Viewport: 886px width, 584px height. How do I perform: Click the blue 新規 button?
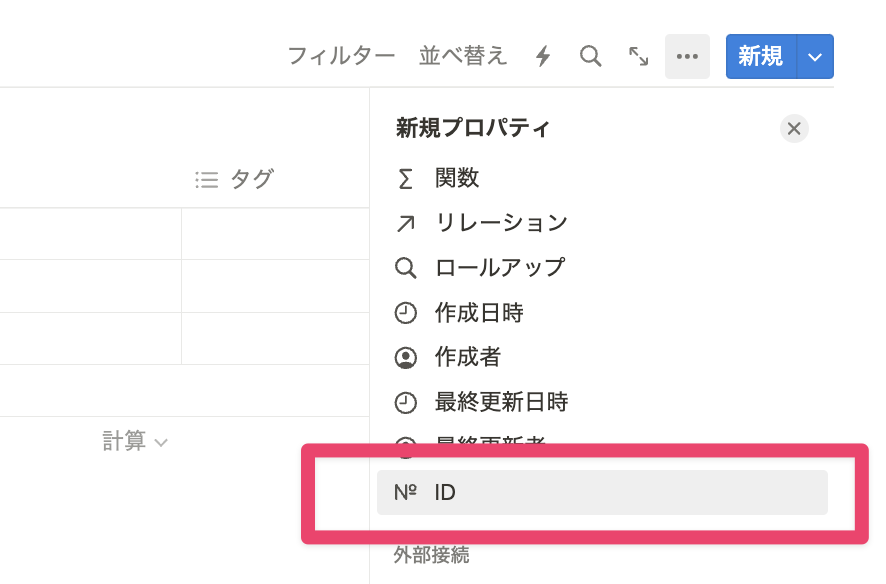click(761, 56)
